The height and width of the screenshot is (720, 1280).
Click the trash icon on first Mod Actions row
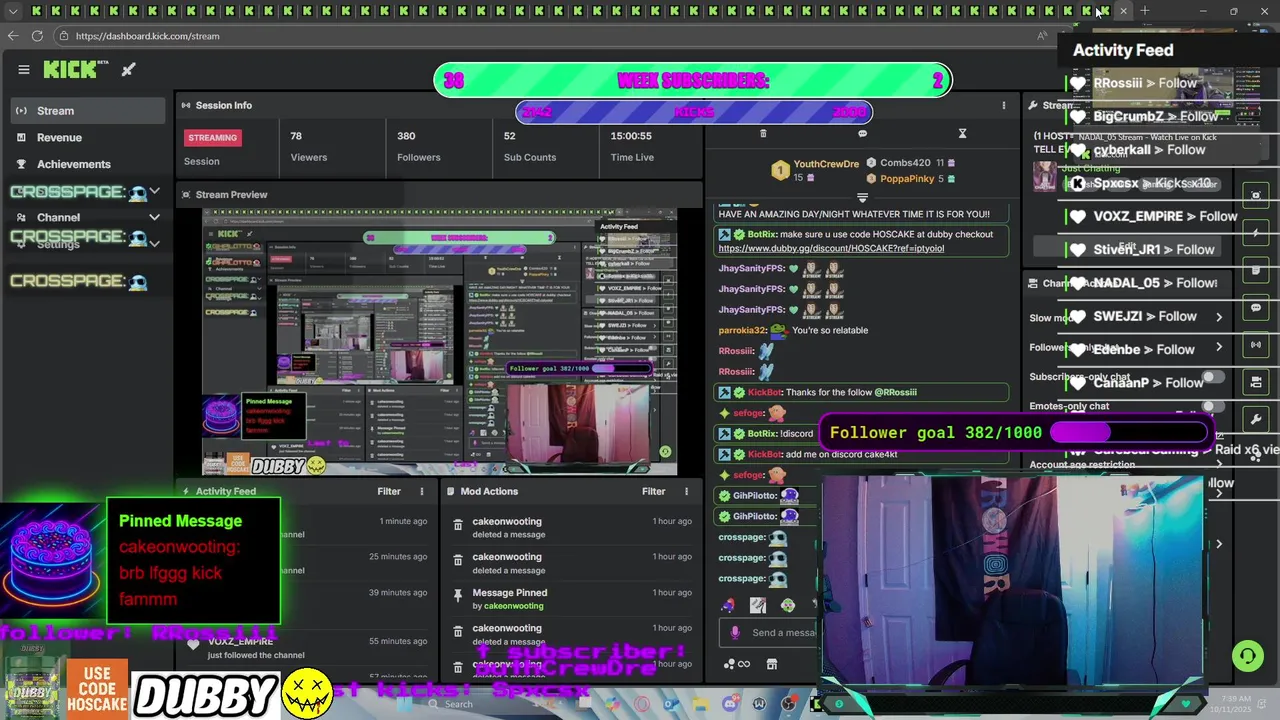(x=458, y=523)
